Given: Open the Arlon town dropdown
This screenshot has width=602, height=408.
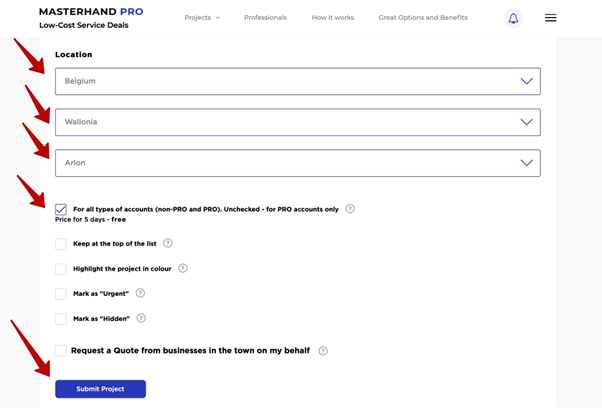Looking at the screenshot, I should pos(298,163).
